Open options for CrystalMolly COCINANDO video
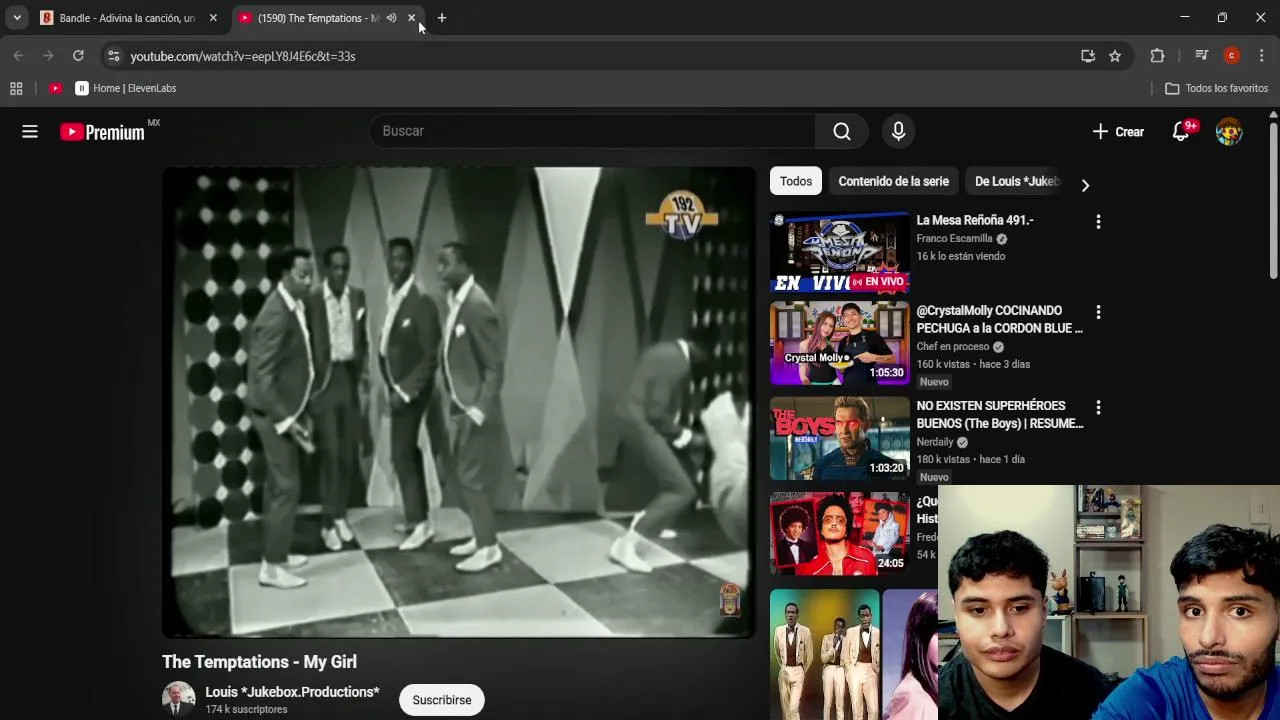1280x720 pixels. point(1098,313)
